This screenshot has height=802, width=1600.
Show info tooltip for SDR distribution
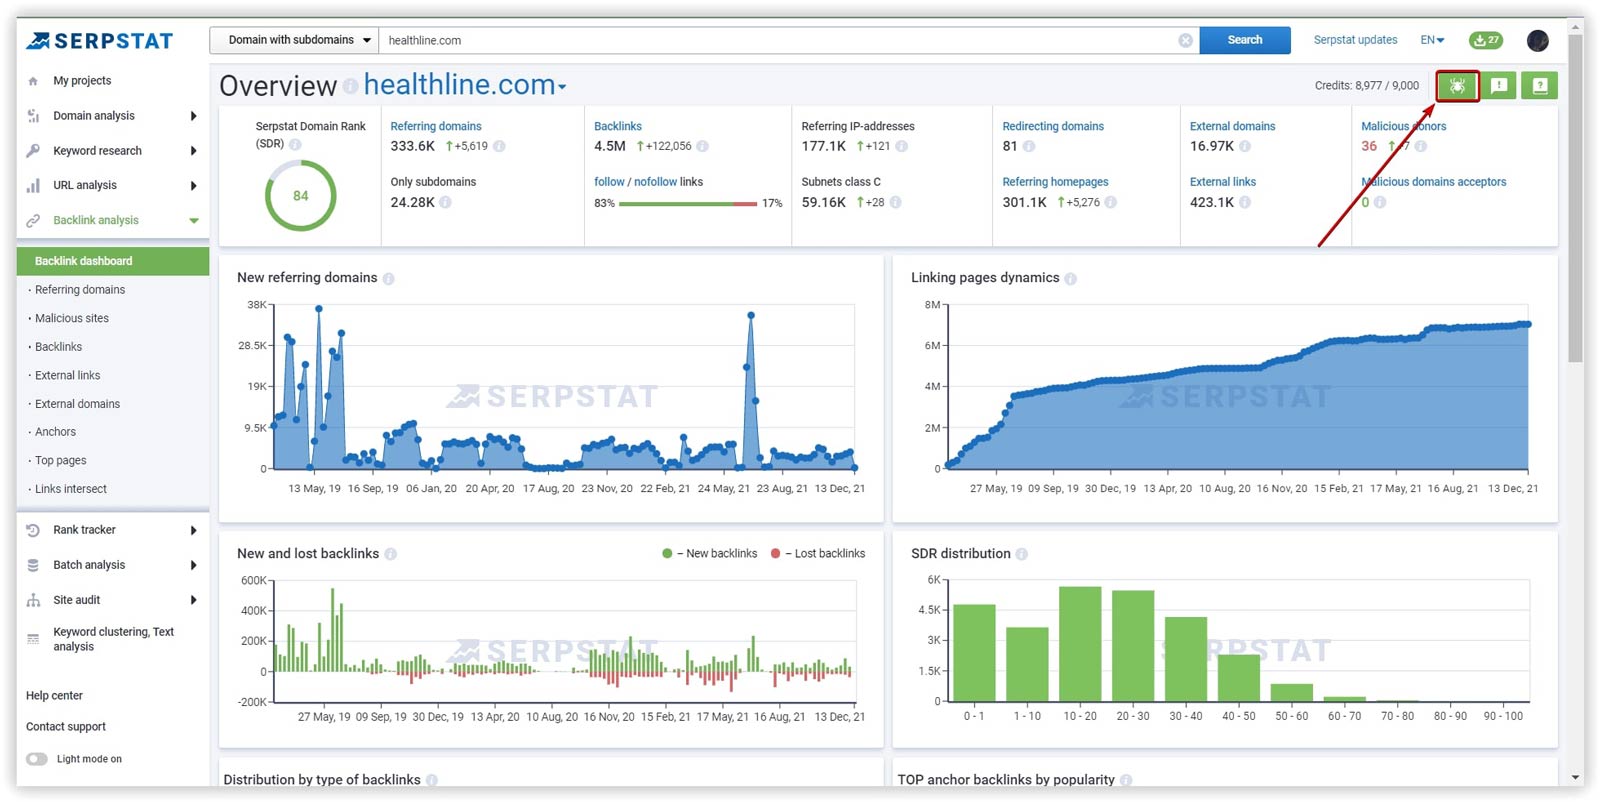click(1021, 554)
